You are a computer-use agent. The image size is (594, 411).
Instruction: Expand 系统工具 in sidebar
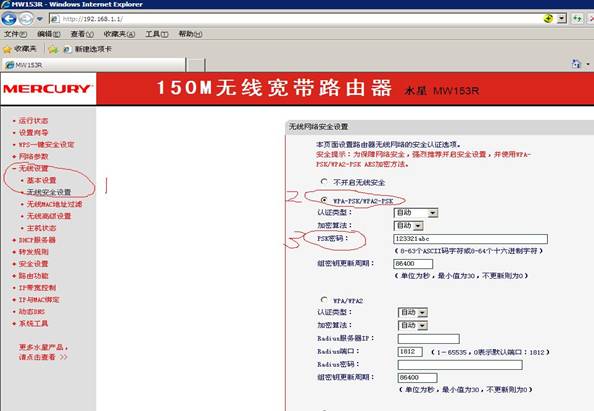[x=33, y=323]
